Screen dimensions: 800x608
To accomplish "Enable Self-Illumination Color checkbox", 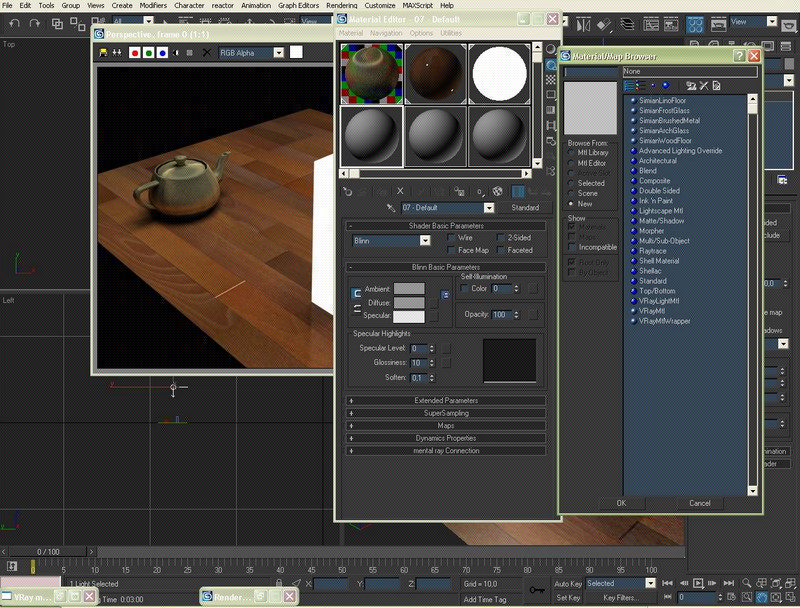I will [464, 289].
